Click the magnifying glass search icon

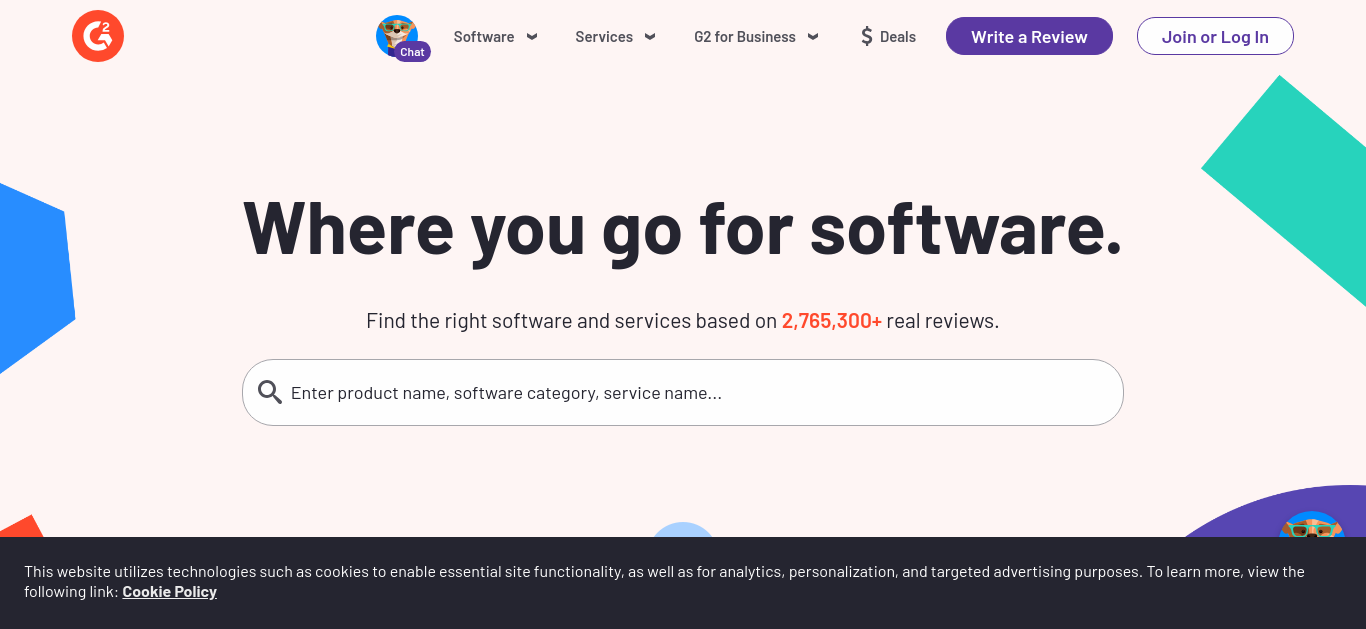[270, 392]
